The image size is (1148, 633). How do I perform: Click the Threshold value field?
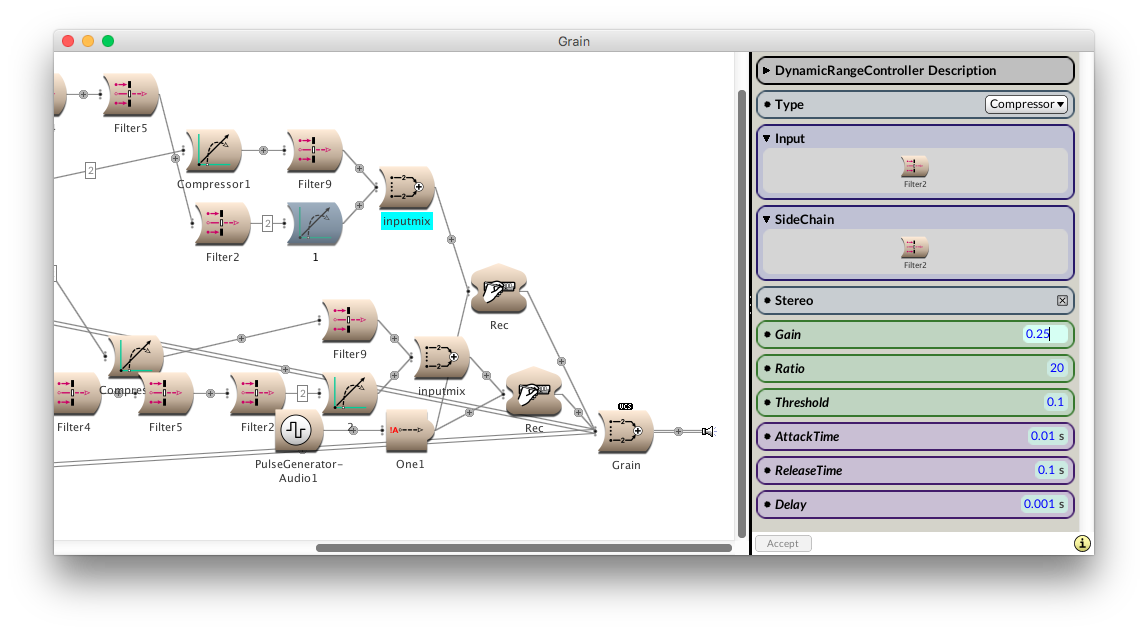1056,402
